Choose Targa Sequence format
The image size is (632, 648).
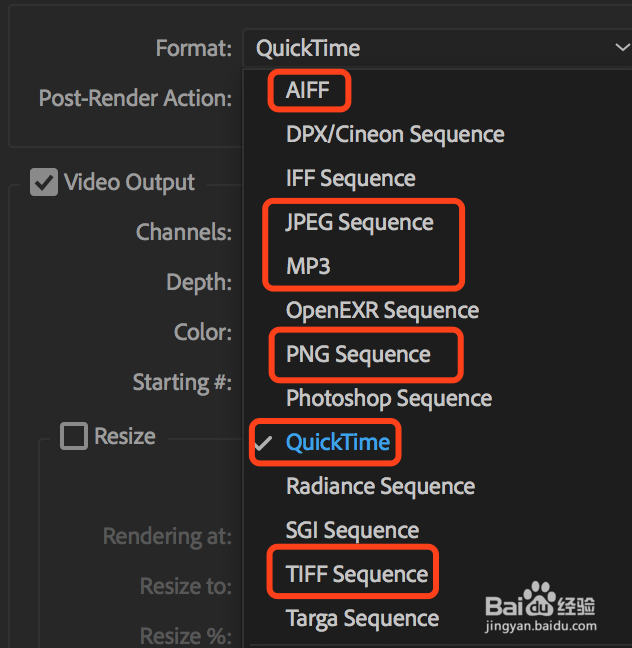tap(362, 618)
